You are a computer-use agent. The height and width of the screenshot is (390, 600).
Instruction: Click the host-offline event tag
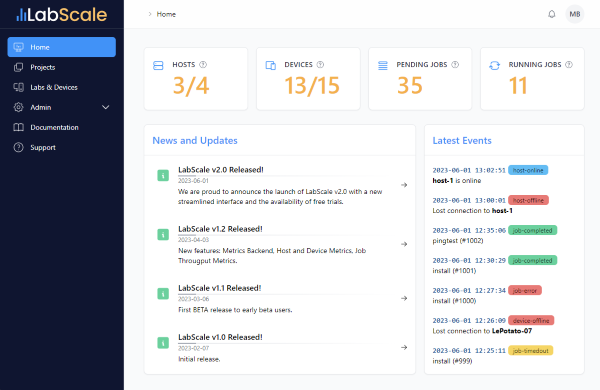point(528,200)
